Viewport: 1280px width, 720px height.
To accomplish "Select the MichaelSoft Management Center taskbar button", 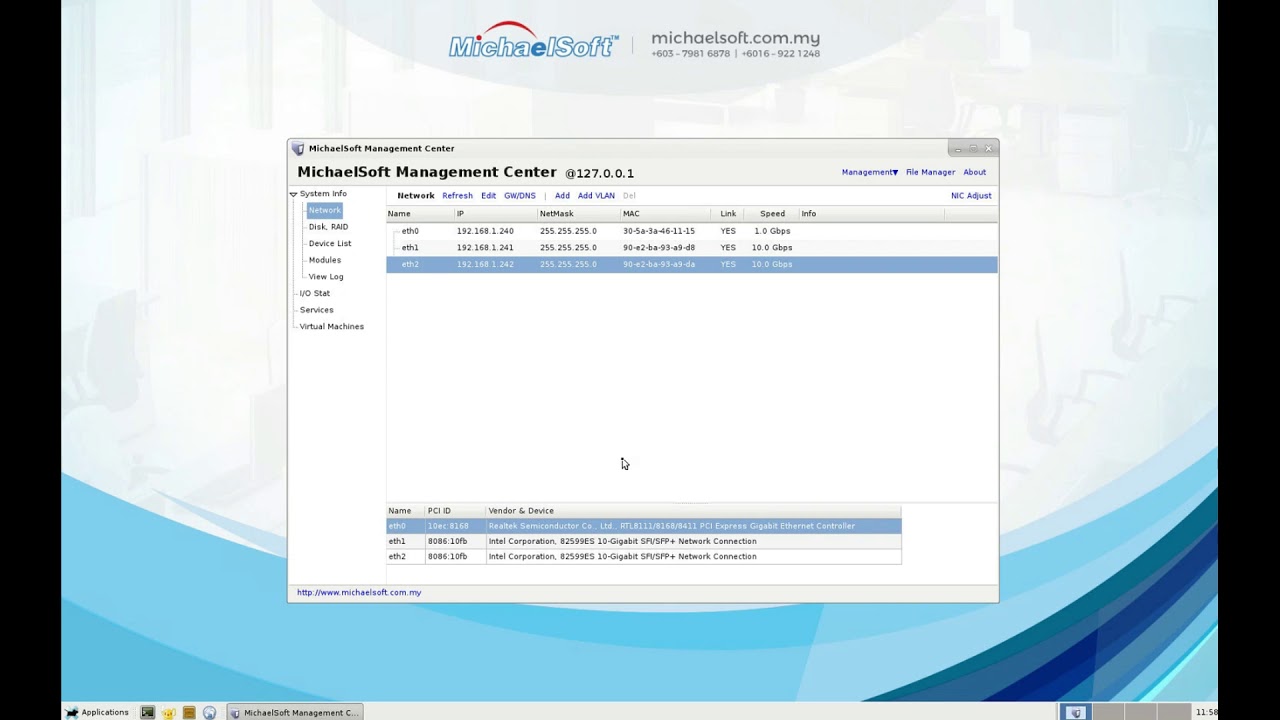I will [x=294, y=713].
